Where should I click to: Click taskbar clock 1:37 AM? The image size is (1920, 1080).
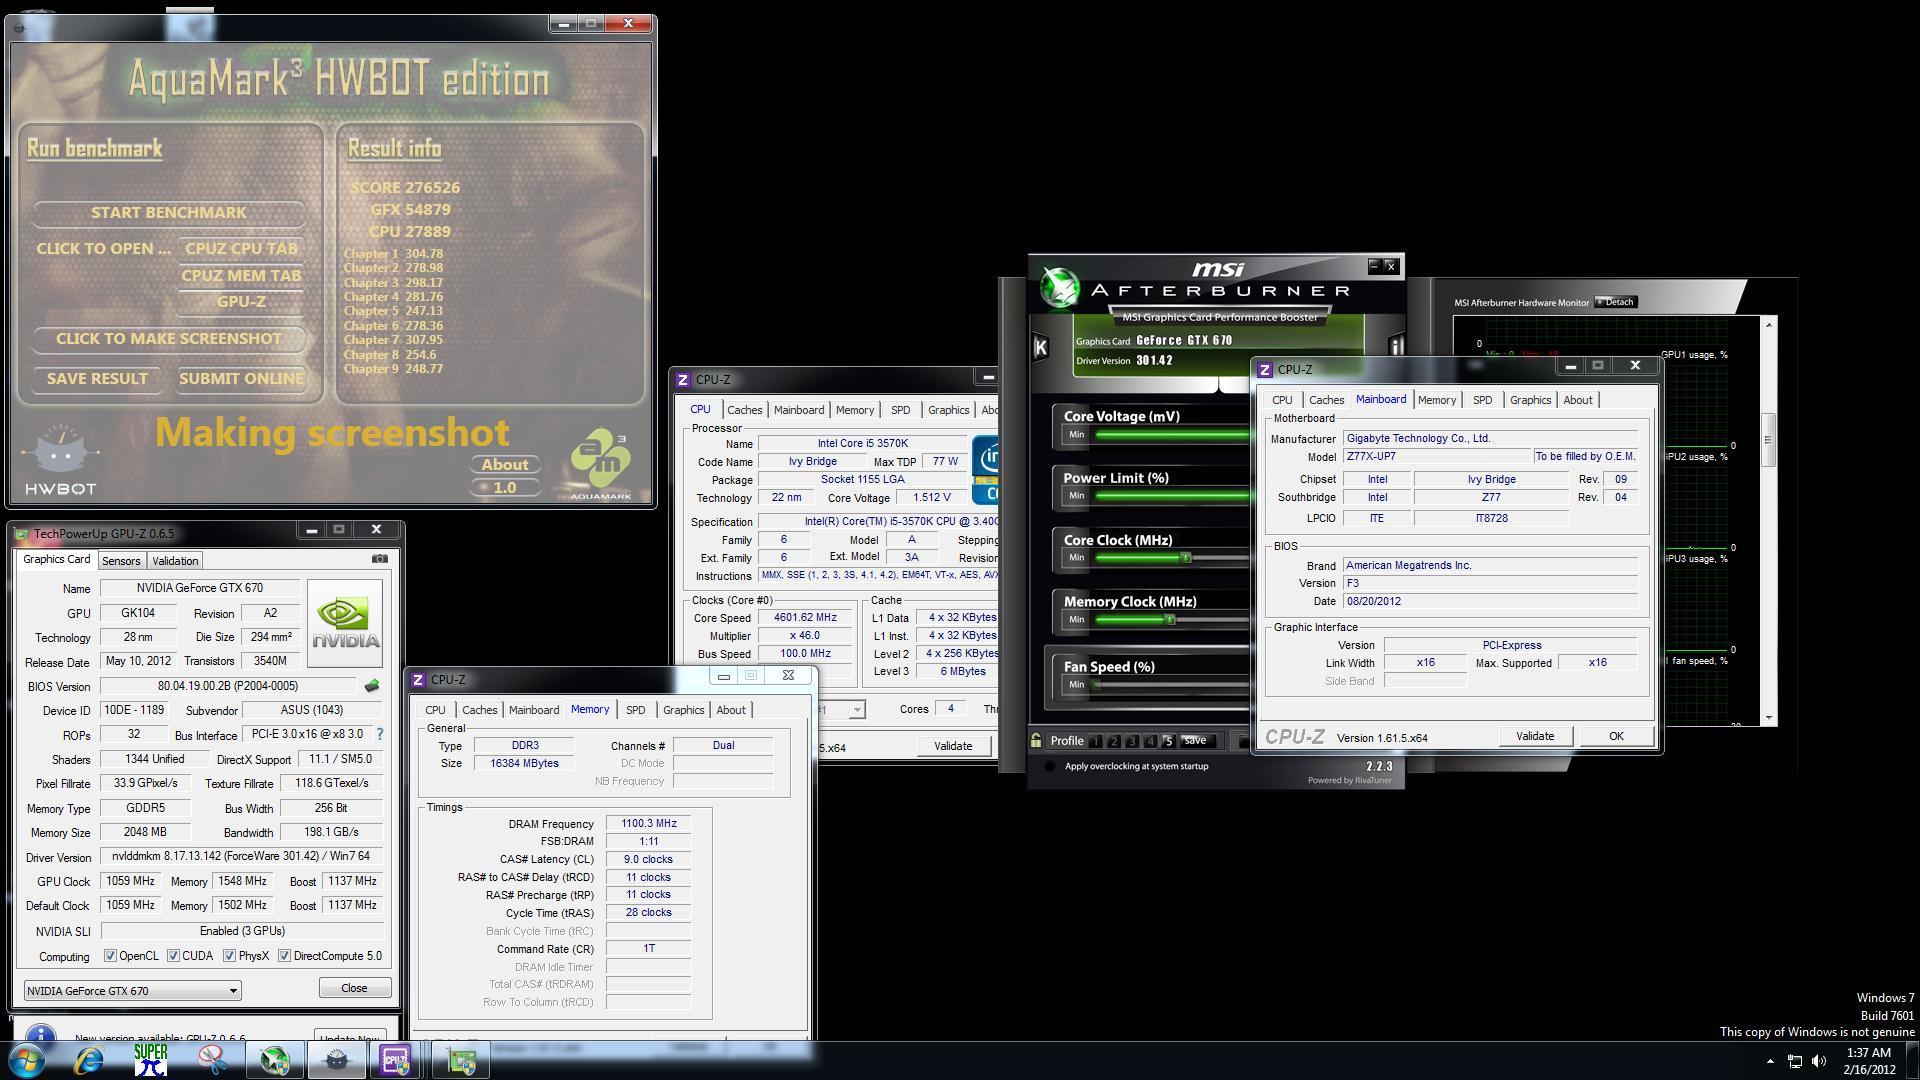coord(1868,1053)
